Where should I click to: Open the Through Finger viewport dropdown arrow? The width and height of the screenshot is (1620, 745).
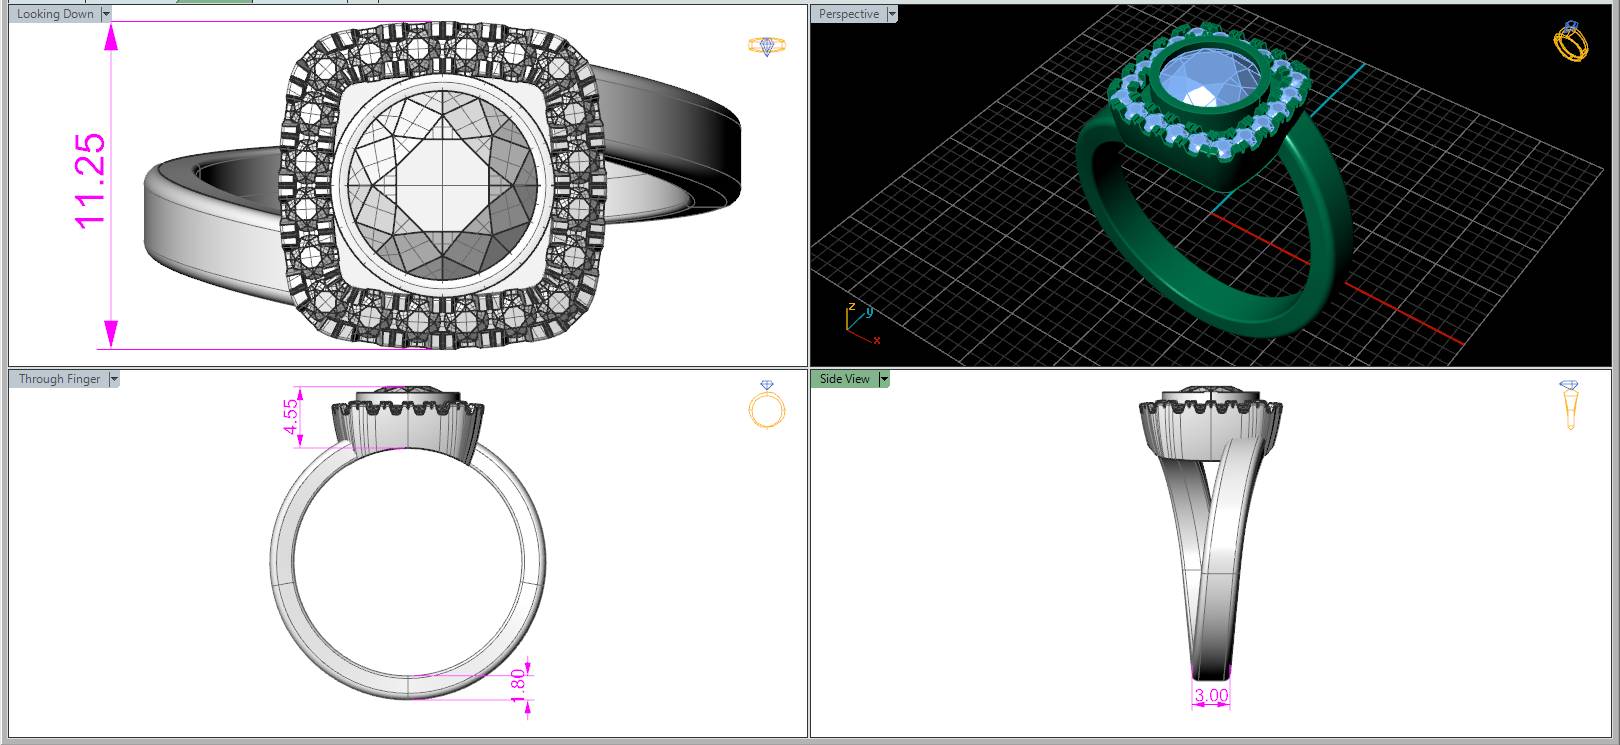(x=113, y=379)
